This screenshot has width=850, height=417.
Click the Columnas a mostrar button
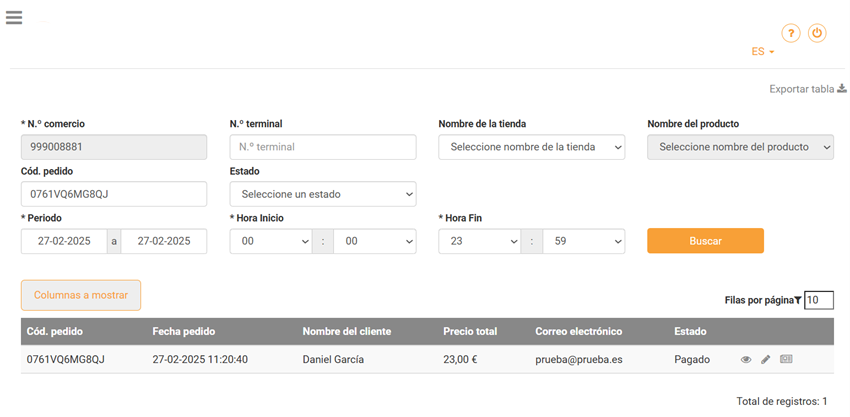click(x=81, y=295)
